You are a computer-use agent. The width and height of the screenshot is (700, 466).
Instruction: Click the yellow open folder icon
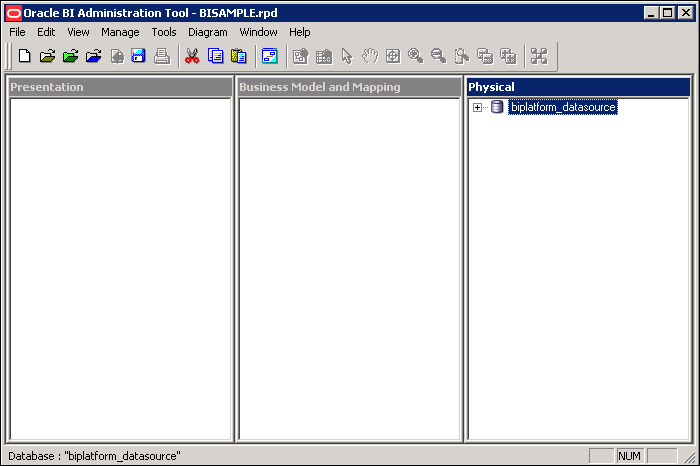(x=47, y=56)
